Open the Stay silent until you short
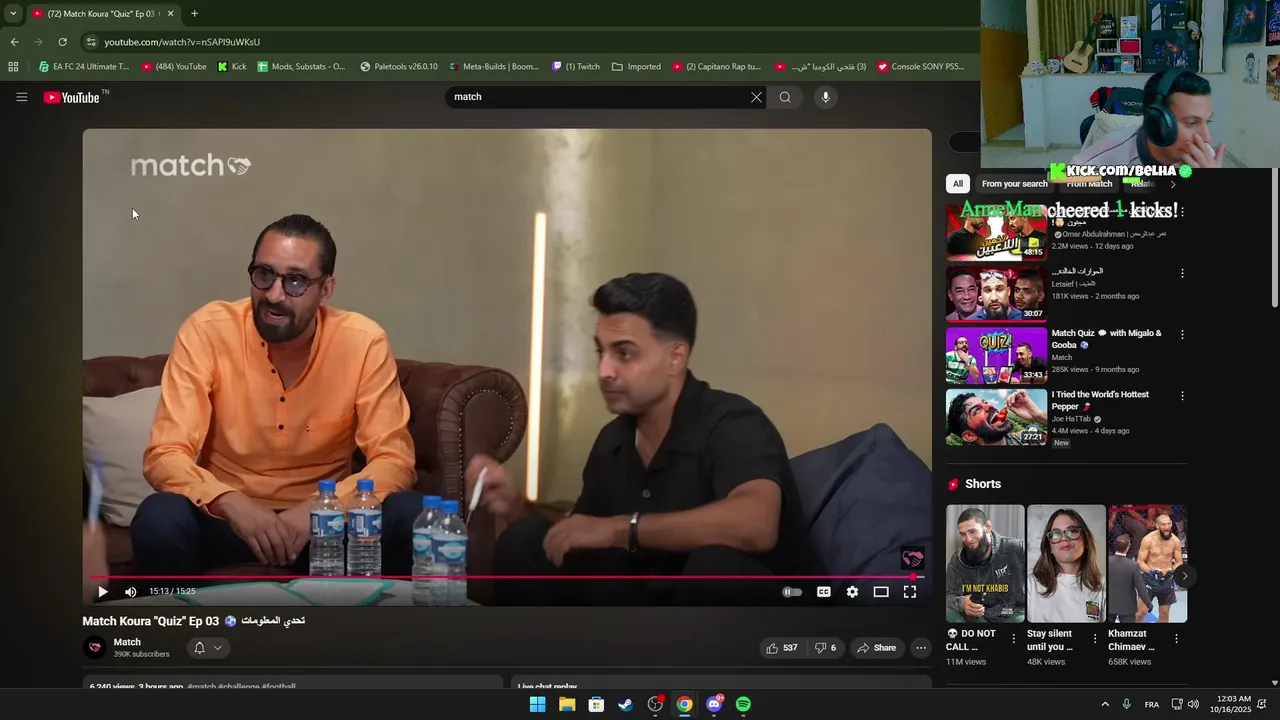 [x=1066, y=564]
